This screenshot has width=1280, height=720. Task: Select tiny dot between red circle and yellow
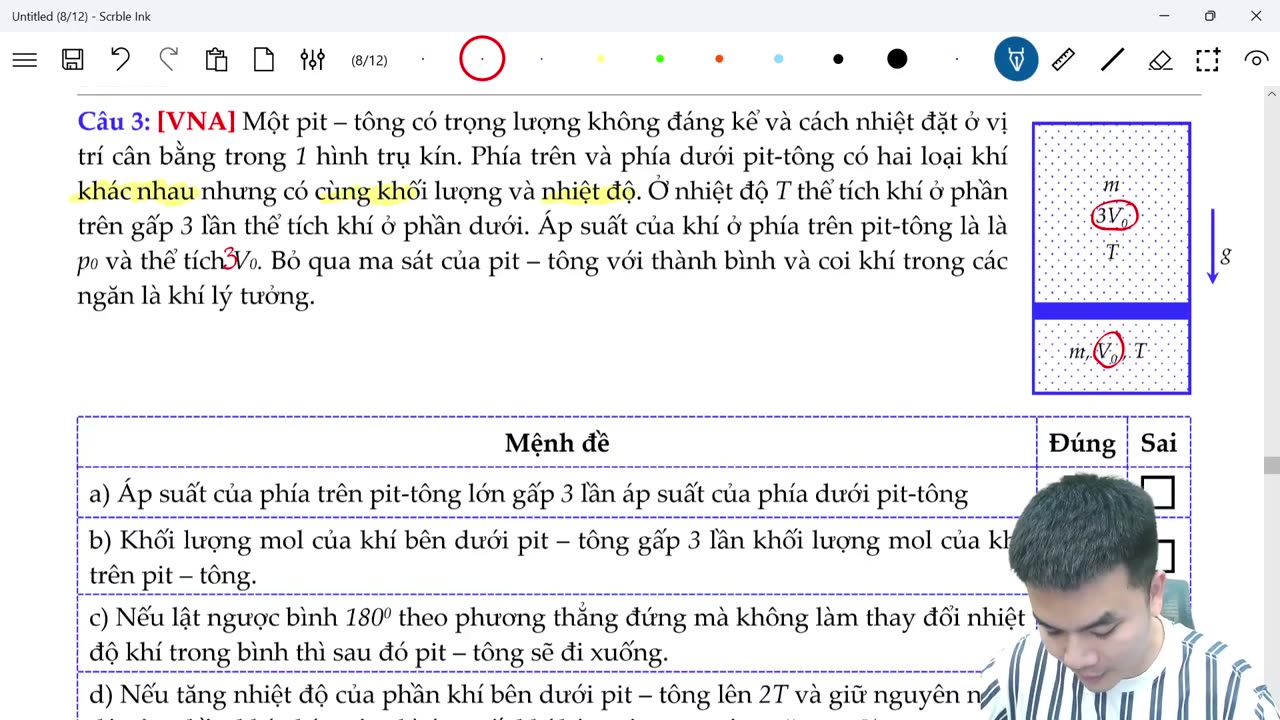pyautogui.click(x=541, y=60)
